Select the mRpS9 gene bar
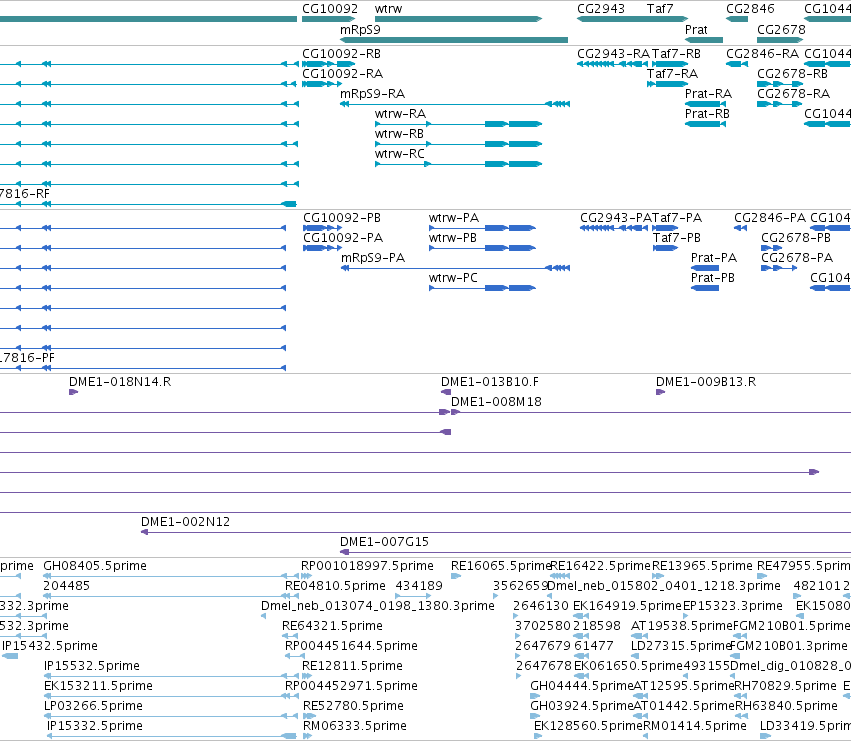Viewport: 851px width, 741px height. tap(454, 40)
